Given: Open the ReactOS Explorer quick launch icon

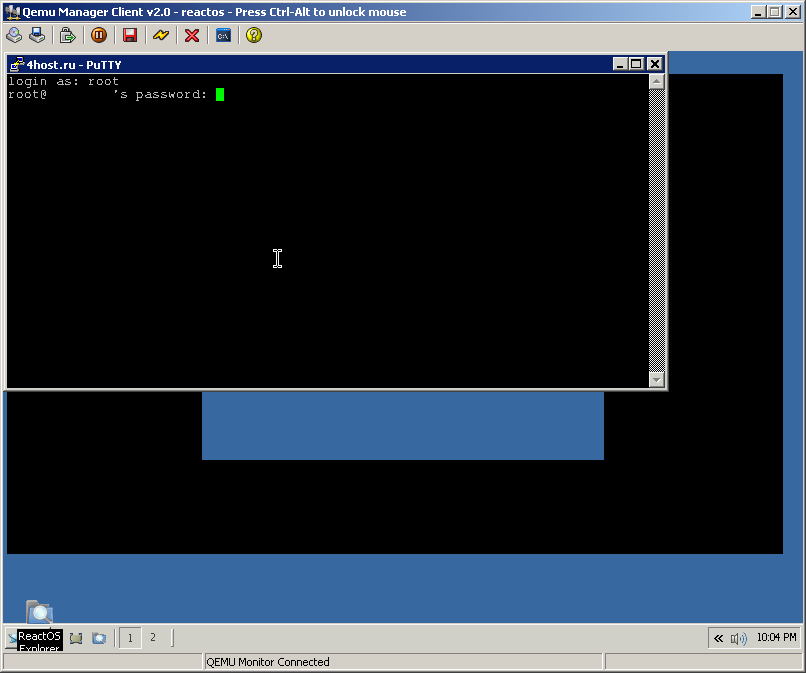Looking at the screenshot, I should [x=99, y=638].
